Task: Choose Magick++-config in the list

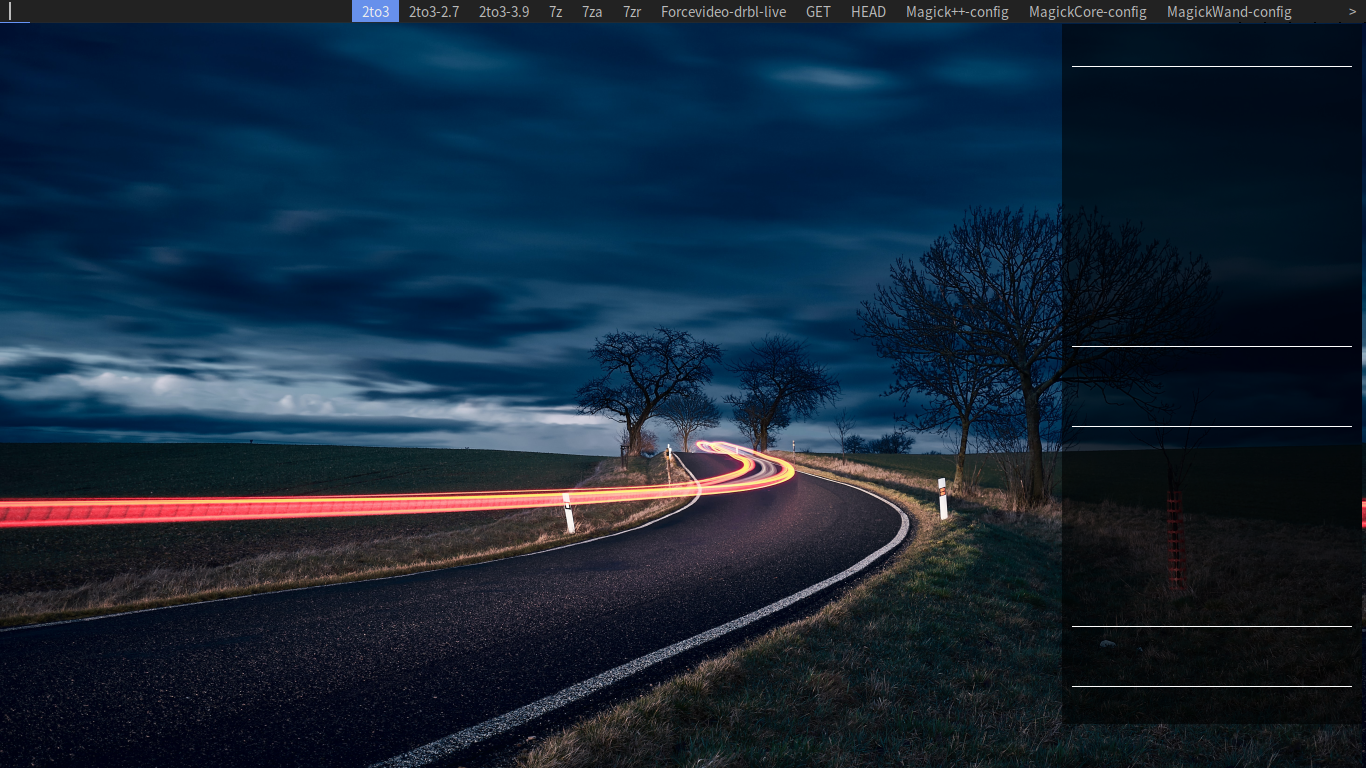Action: pyautogui.click(x=957, y=12)
